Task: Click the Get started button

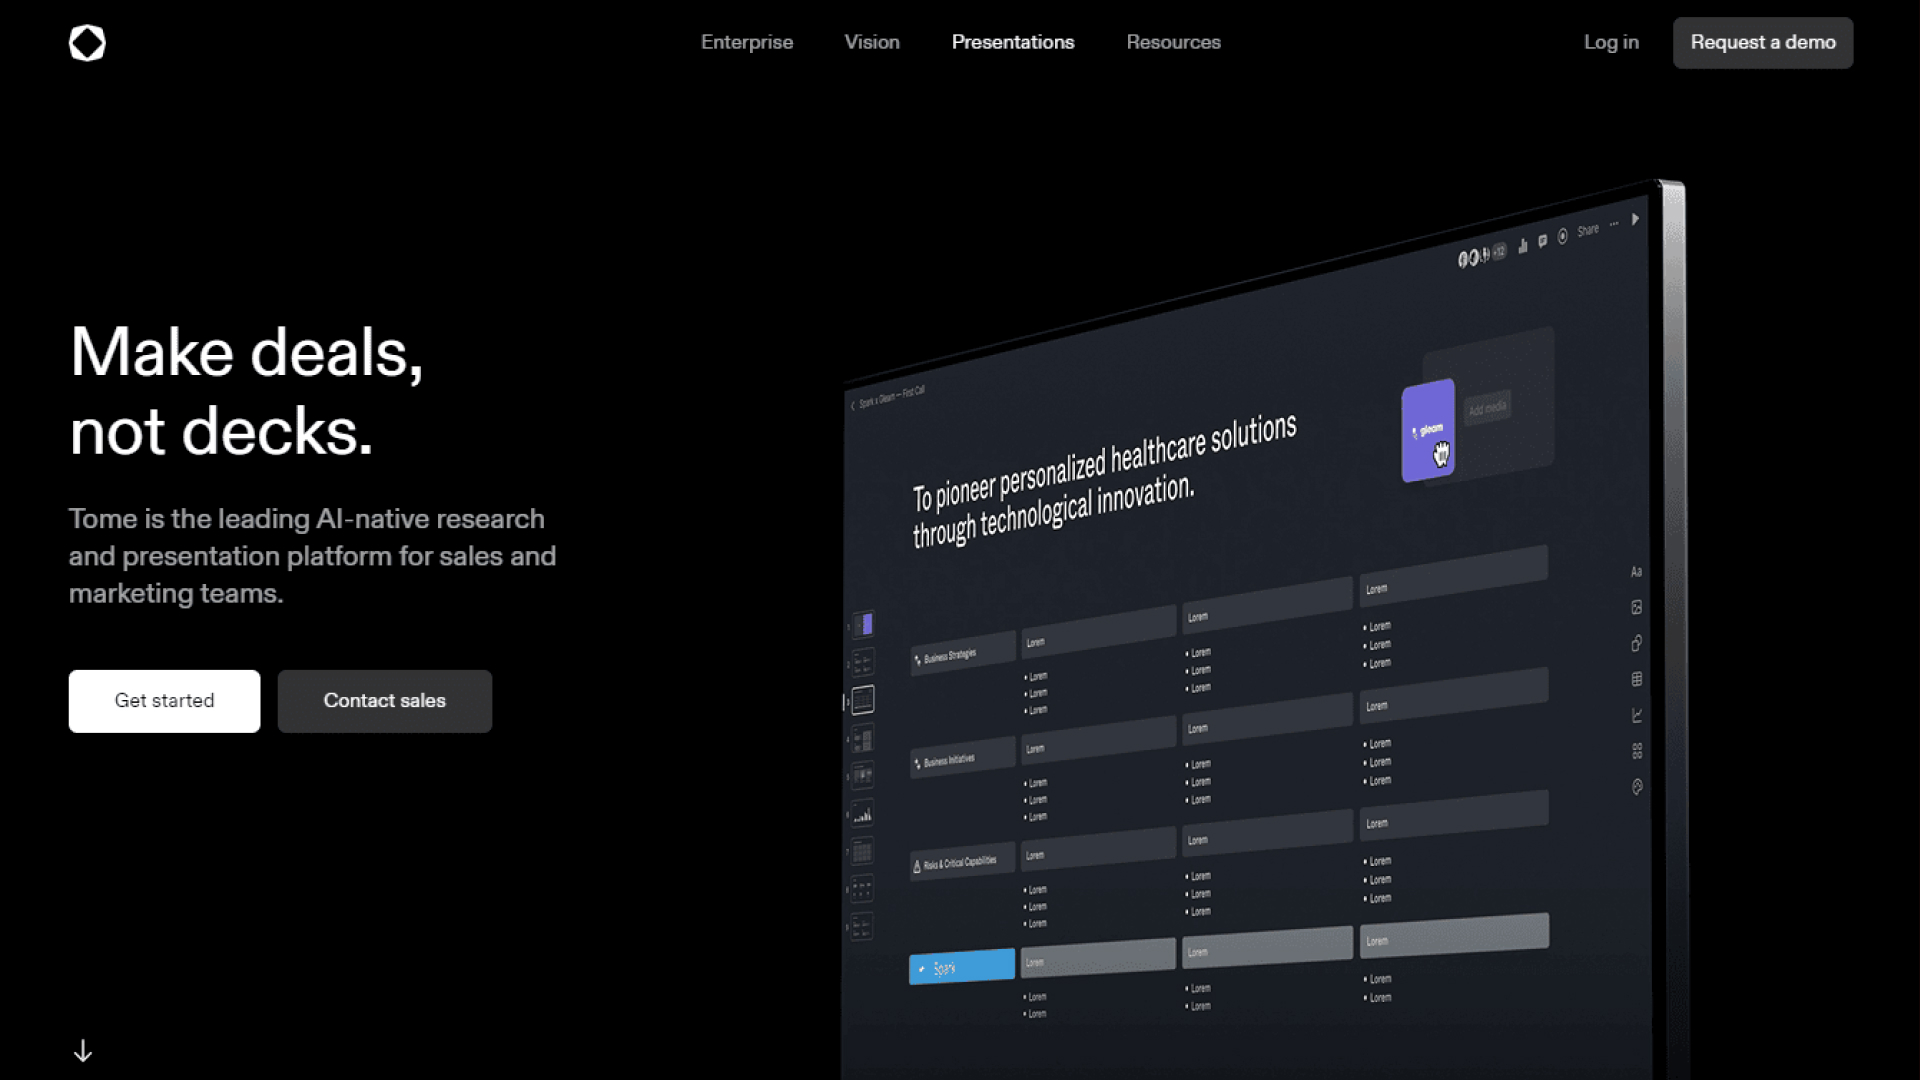Action: click(164, 700)
